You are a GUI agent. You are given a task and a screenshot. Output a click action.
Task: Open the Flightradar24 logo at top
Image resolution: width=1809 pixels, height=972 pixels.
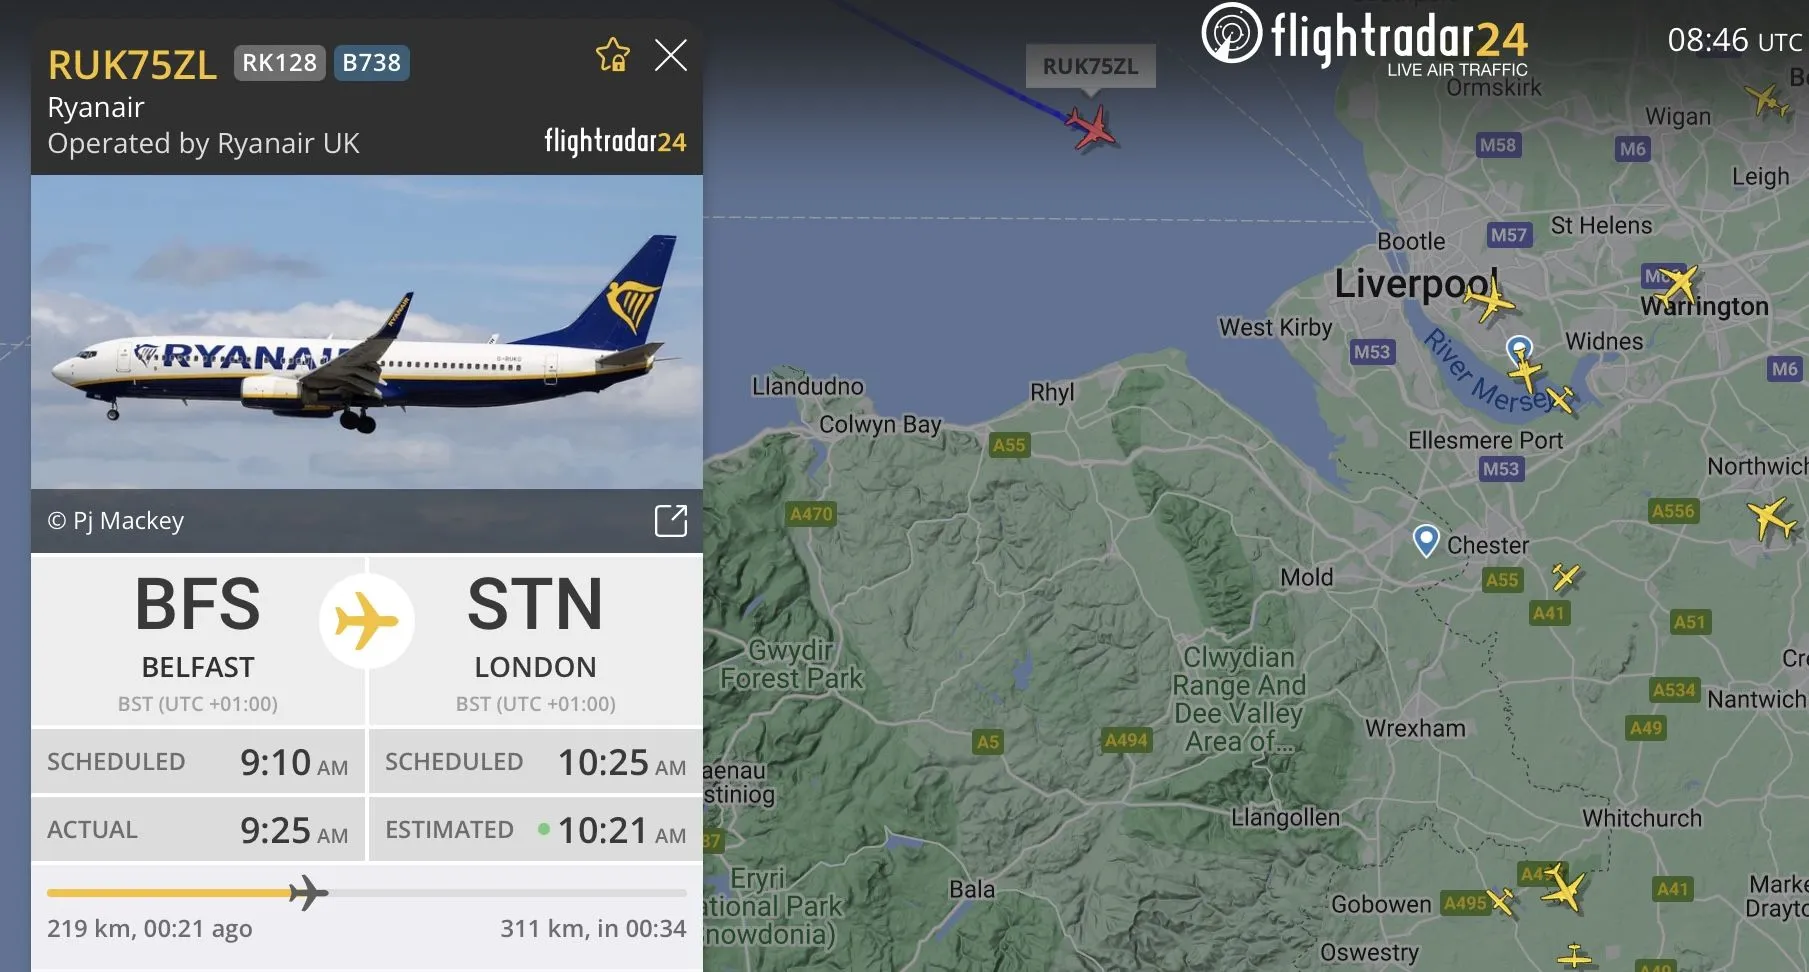[1365, 40]
